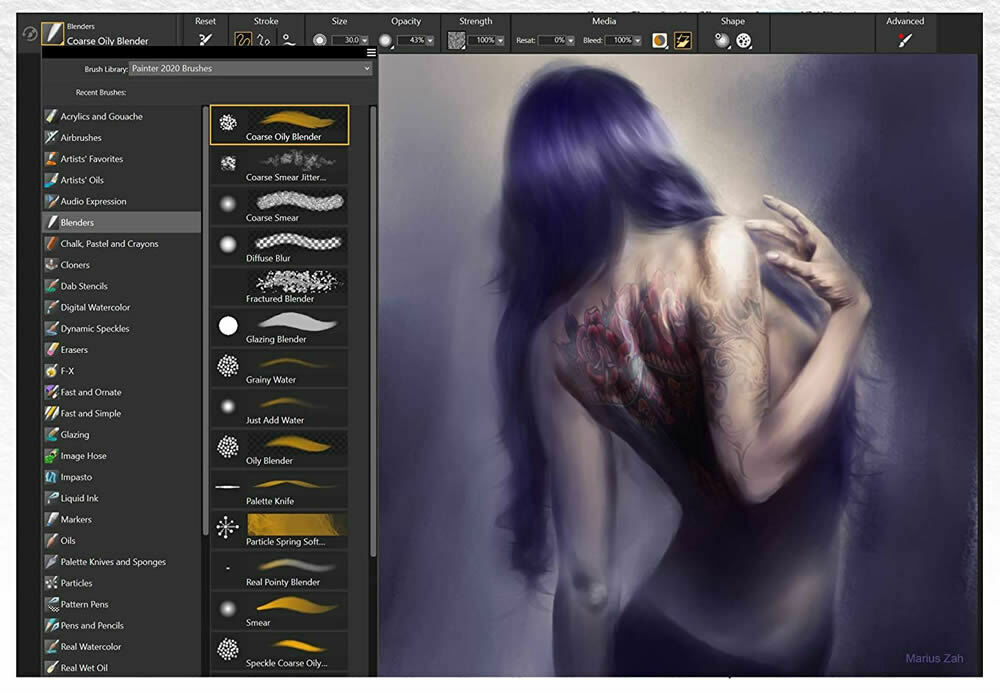Open the brush library panel menu icon
Image resolution: width=1000 pixels, height=694 pixels.
coord(371,53)
